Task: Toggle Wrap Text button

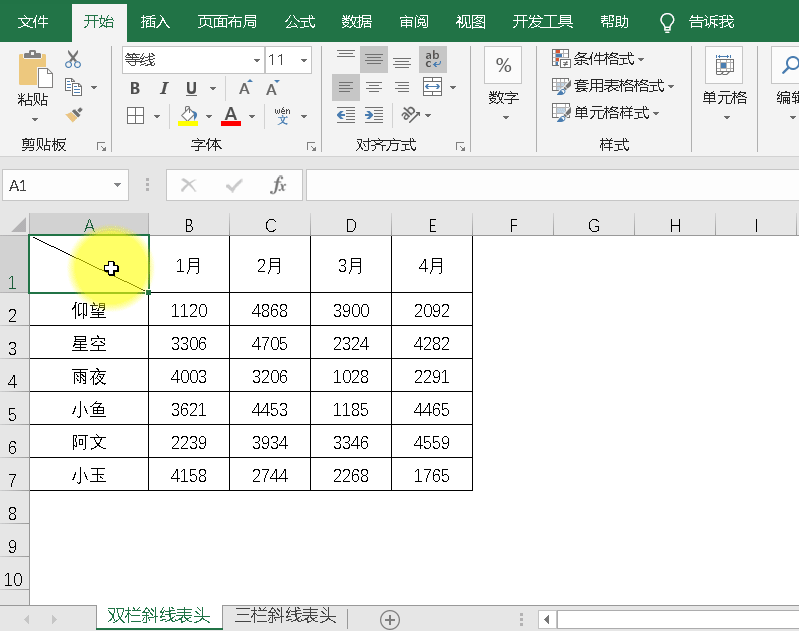Action: (433, 60)
